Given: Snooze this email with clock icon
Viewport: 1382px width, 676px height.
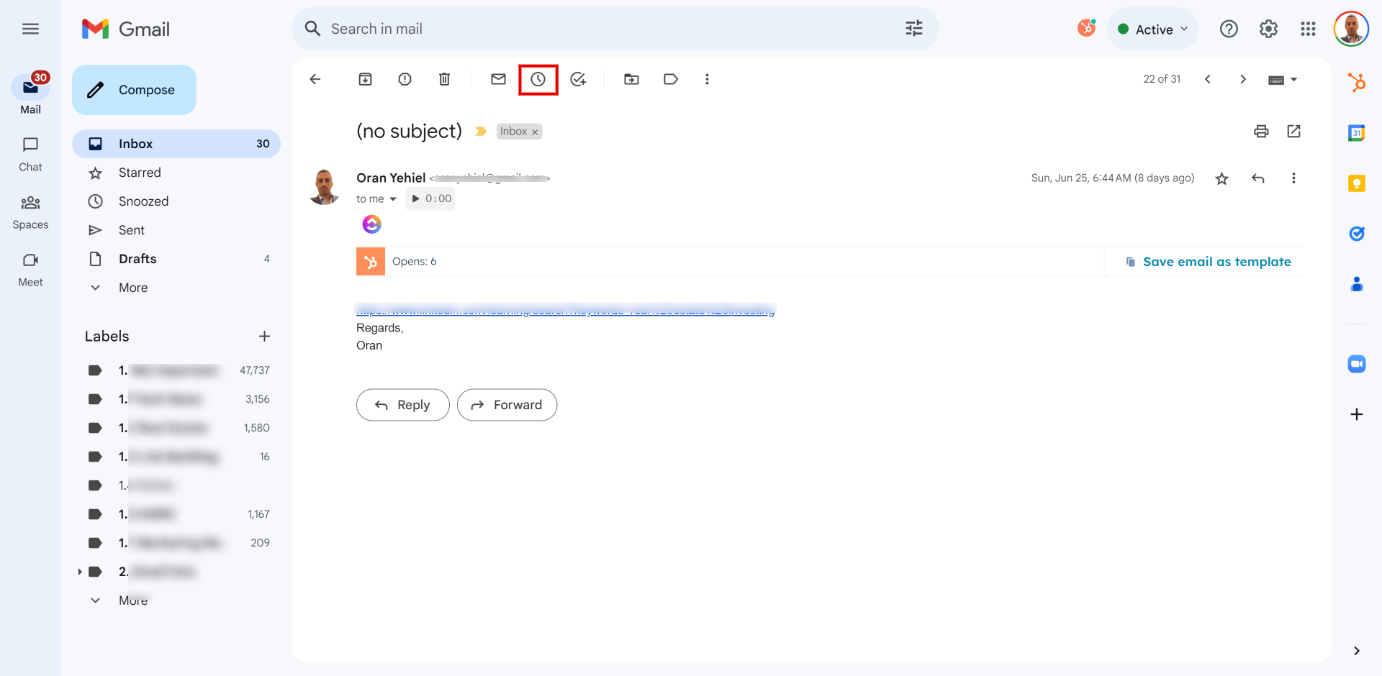Looking at the screenshot, I should click(538, 79).
